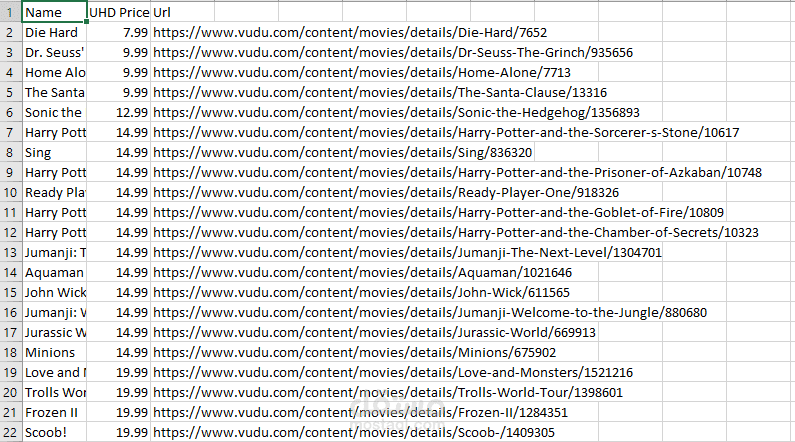Select the The-Santa-Clause/13316 URL cell
Image resolution: width=795 pixels, height=442 pixels.
(x=380, y=92)
